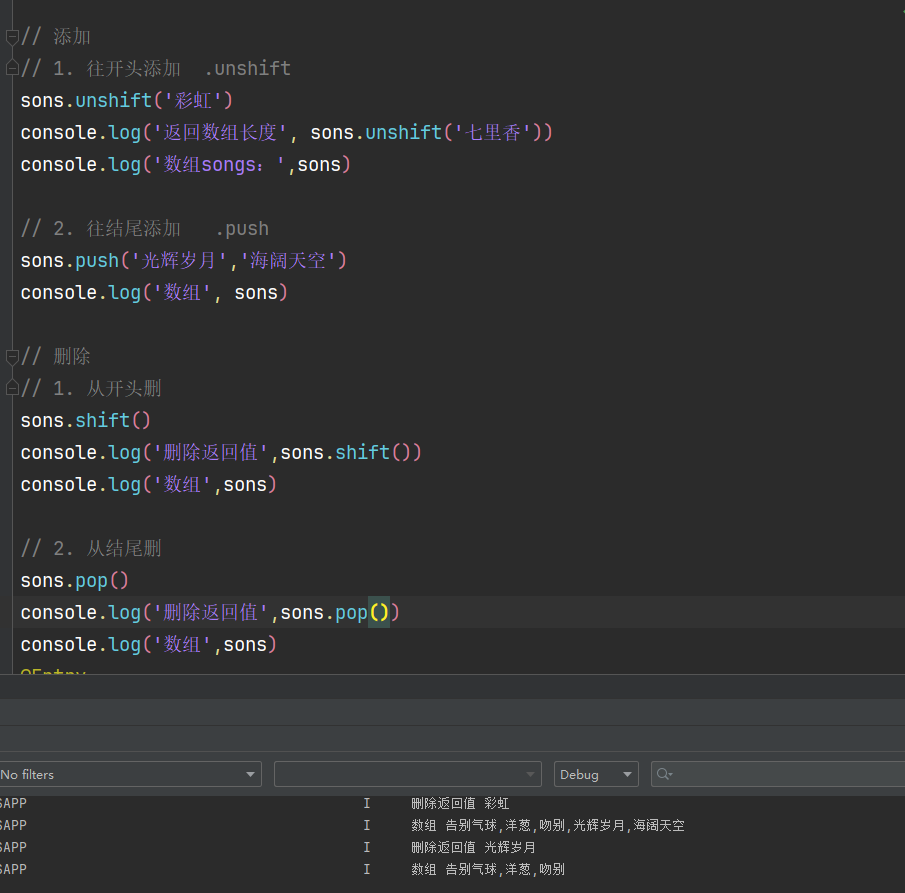The height and width of the screenshot is (893, 905).
Task: Place cursor on sons.push('光辉岁月','海阔天空') line
Action: [x=184, y=260]
